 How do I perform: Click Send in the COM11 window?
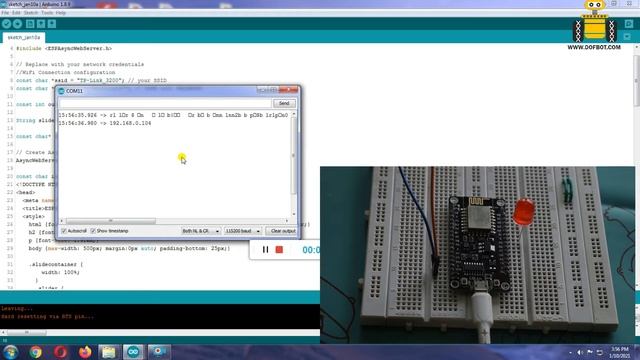click(284, 103)
